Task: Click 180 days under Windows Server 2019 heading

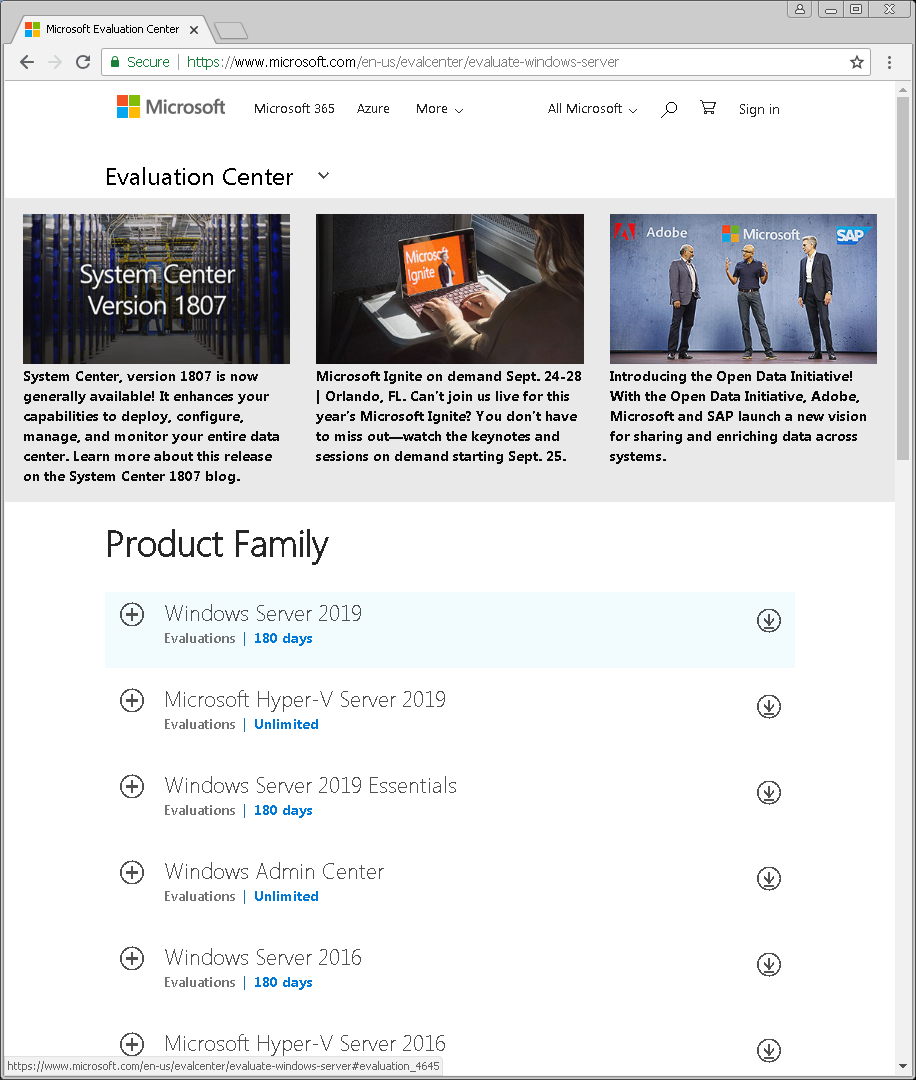Action: tap(283, 638)
